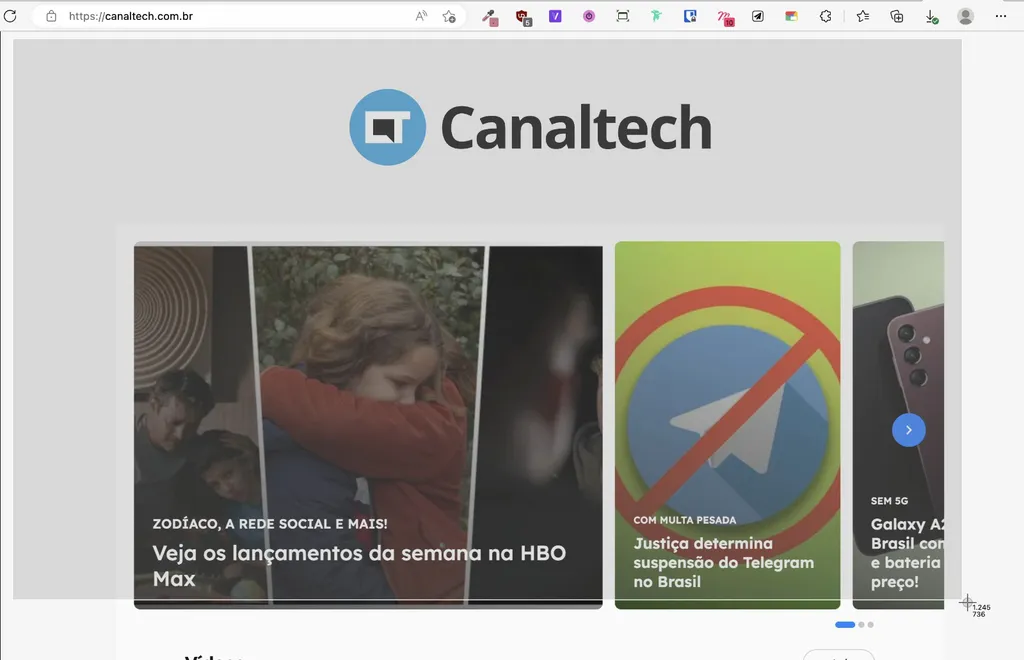Open 'Justiça determina suspensão do Telegram' headline
Image resolution: width=1024 pixels, height=660 pixels.
coord(724,562)
